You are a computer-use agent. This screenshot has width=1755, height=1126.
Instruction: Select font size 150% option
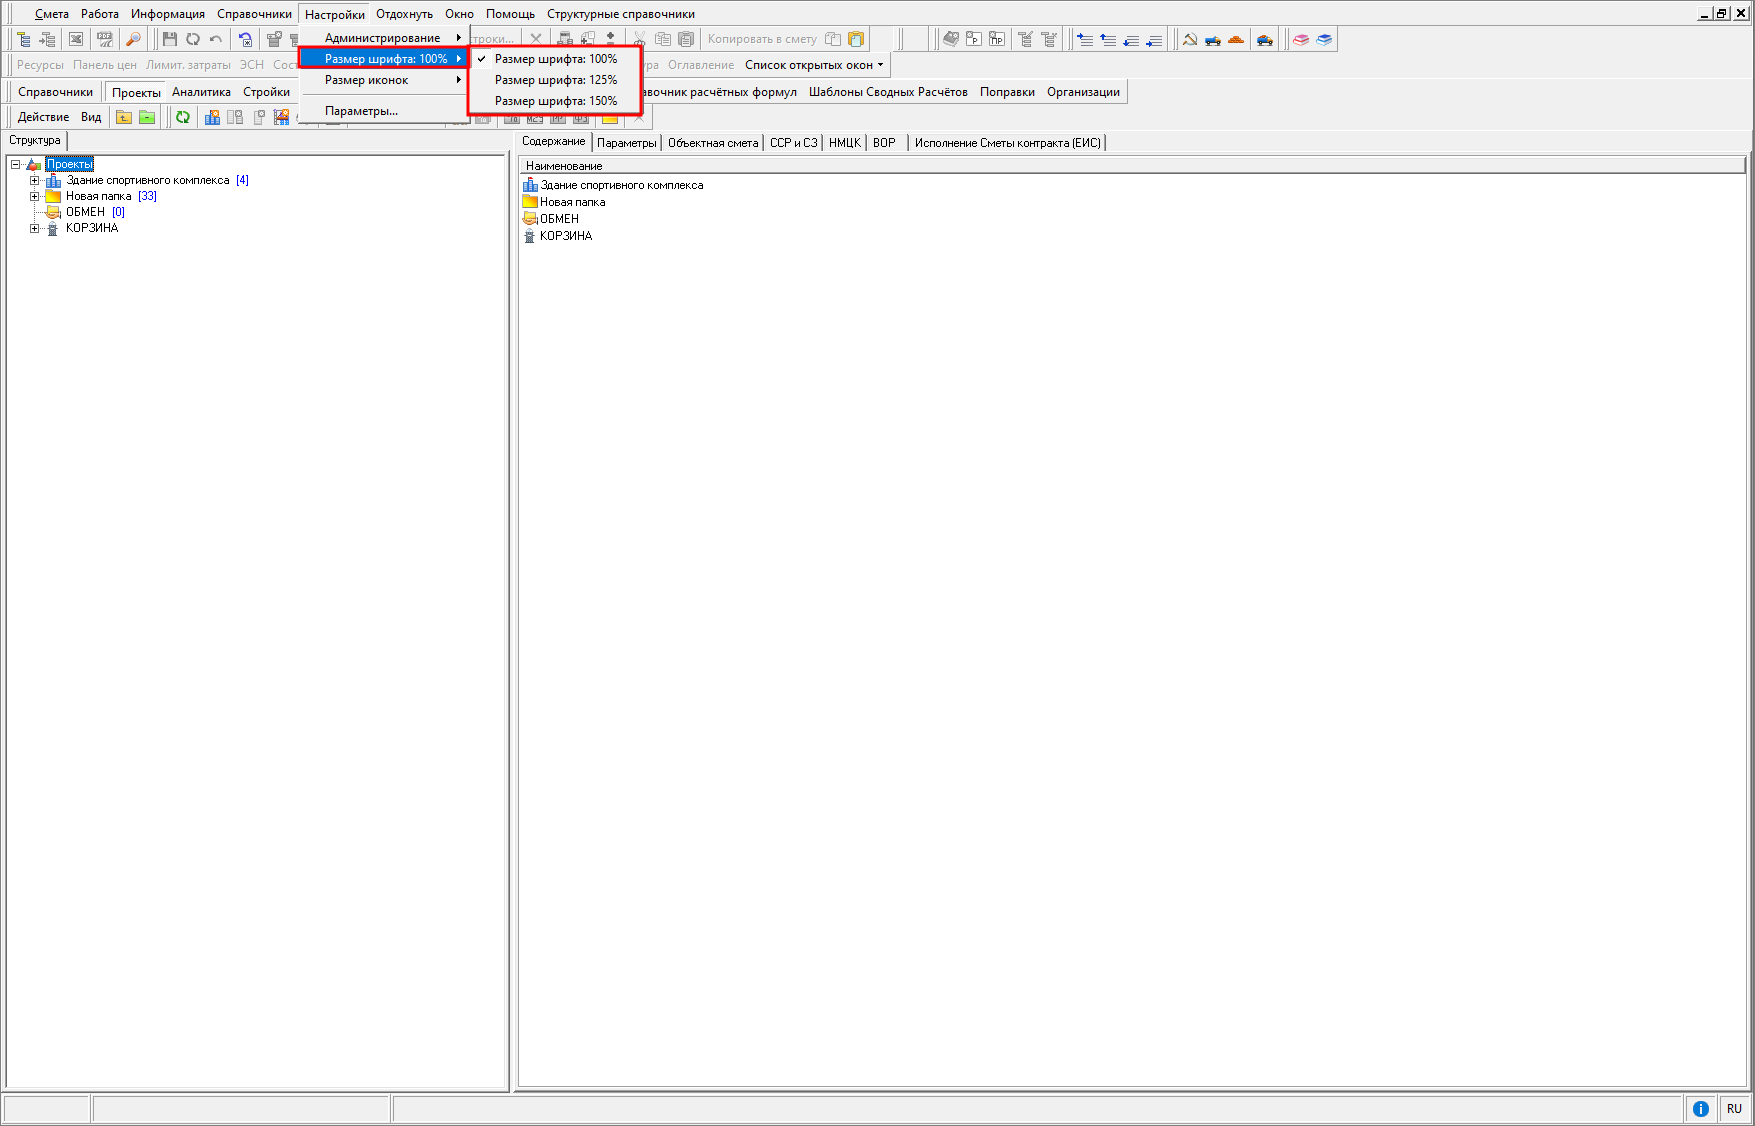(x=555, y=101)
